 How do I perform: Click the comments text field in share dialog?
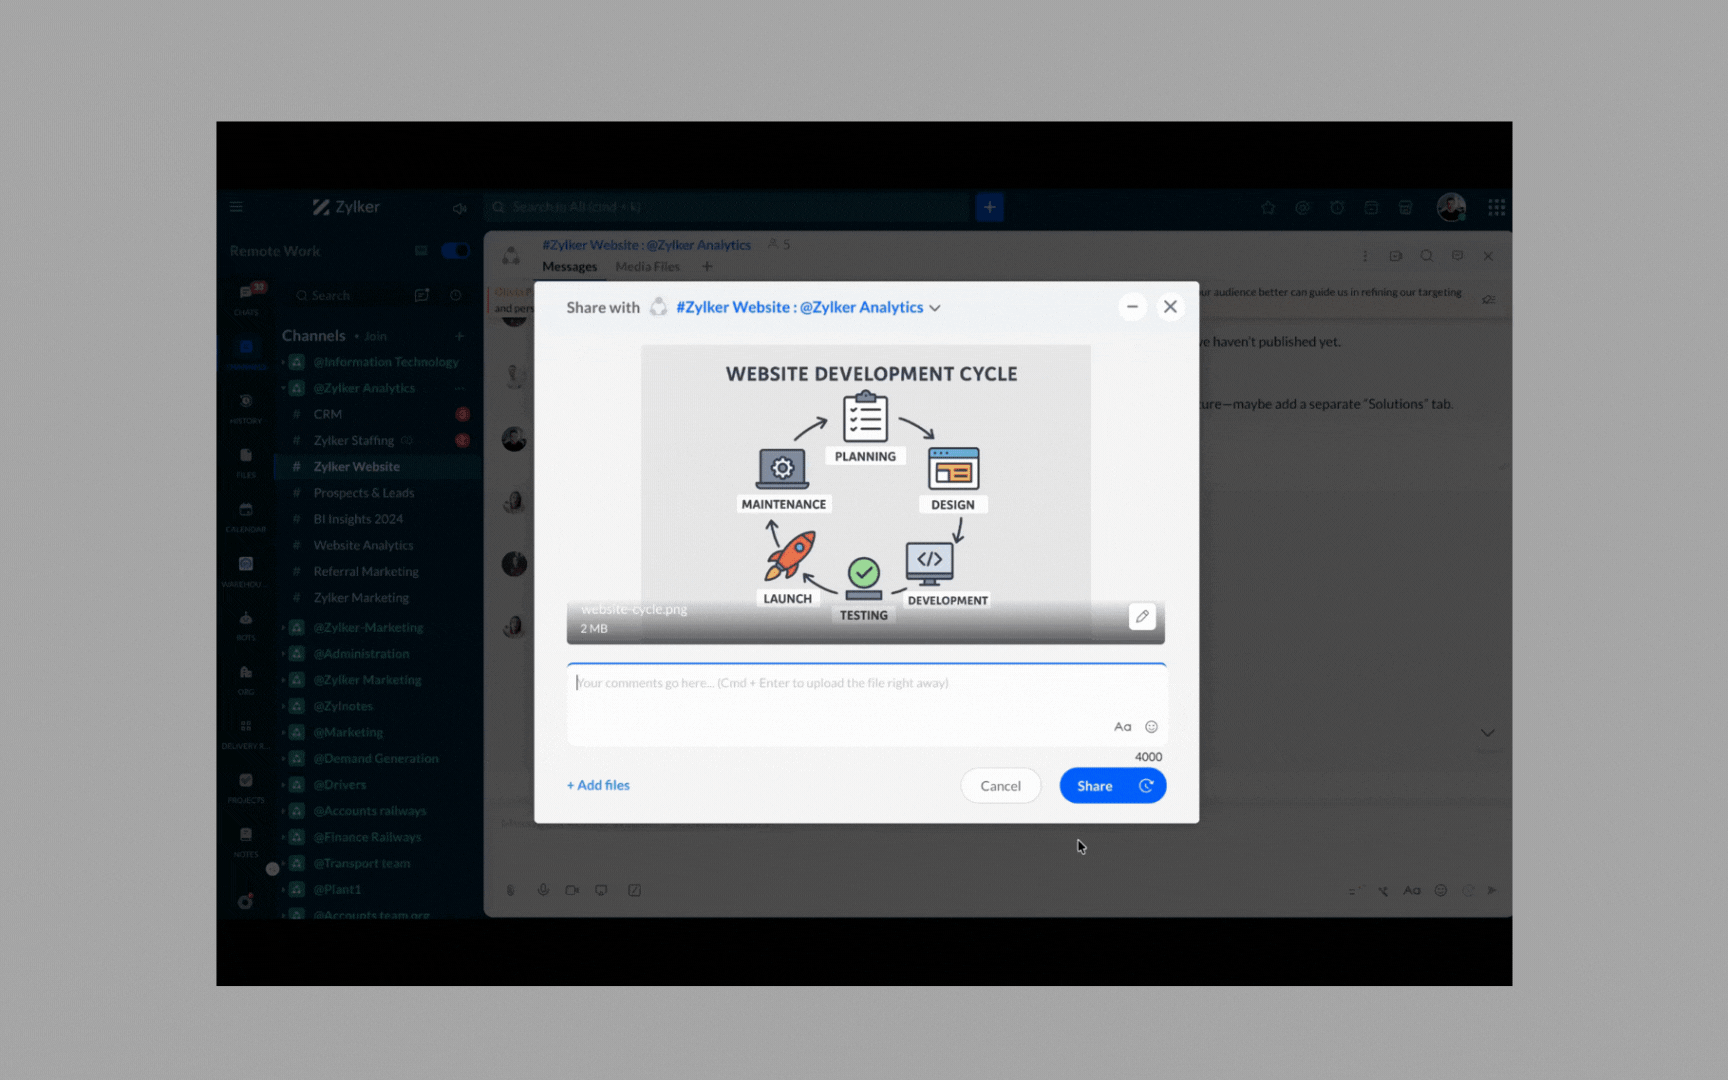pos(866,704)
